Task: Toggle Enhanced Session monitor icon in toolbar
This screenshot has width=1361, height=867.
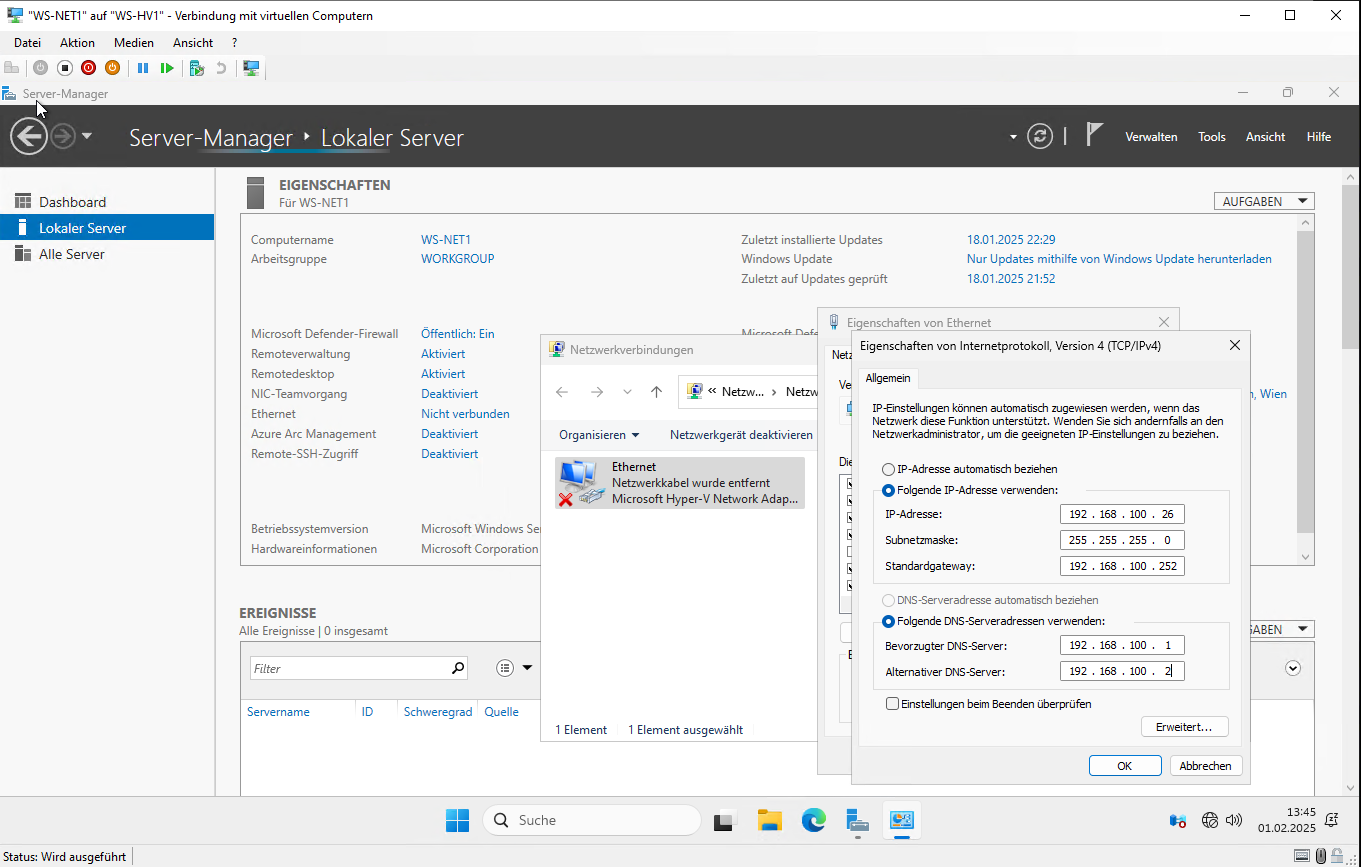Action: pyautogui.click(x=252, y=68)
